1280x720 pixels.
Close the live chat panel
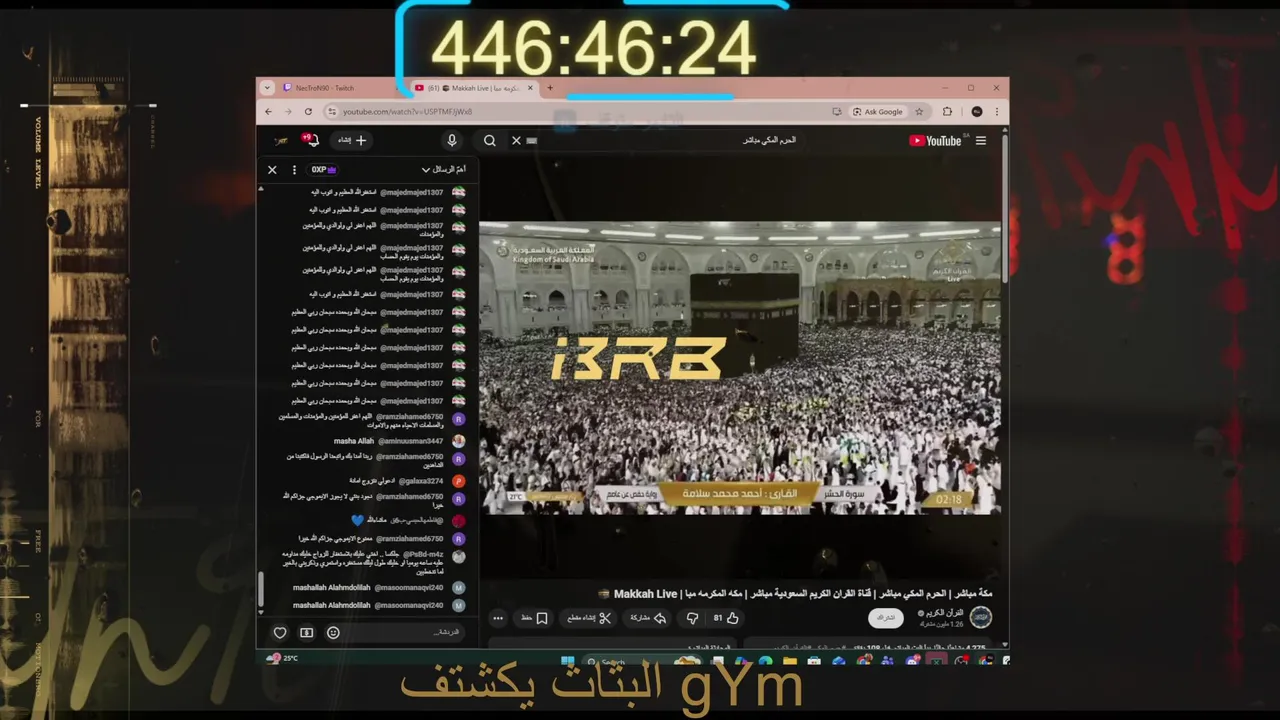tap(272, 170)
